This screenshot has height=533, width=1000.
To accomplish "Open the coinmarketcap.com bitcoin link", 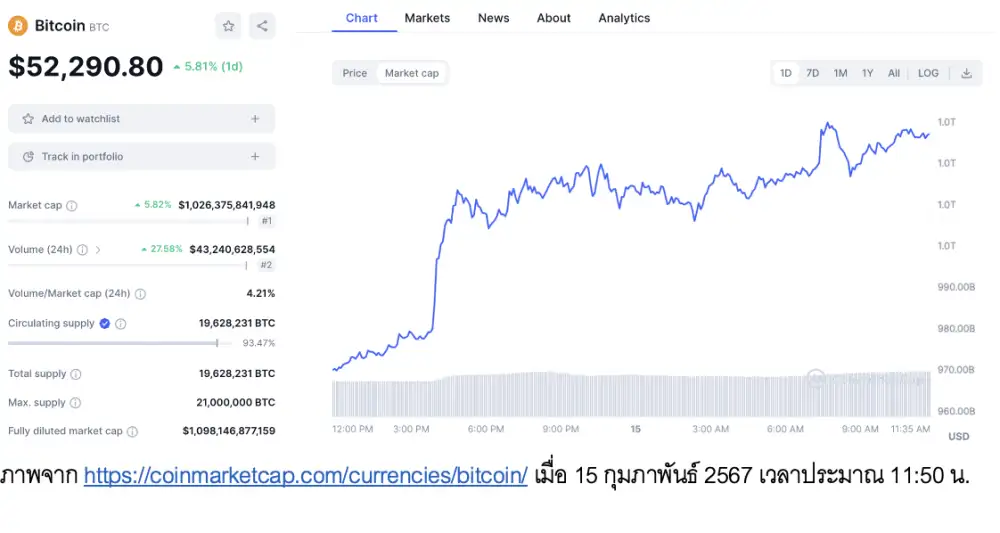I will pyautogui.click(x=305, y=476).
